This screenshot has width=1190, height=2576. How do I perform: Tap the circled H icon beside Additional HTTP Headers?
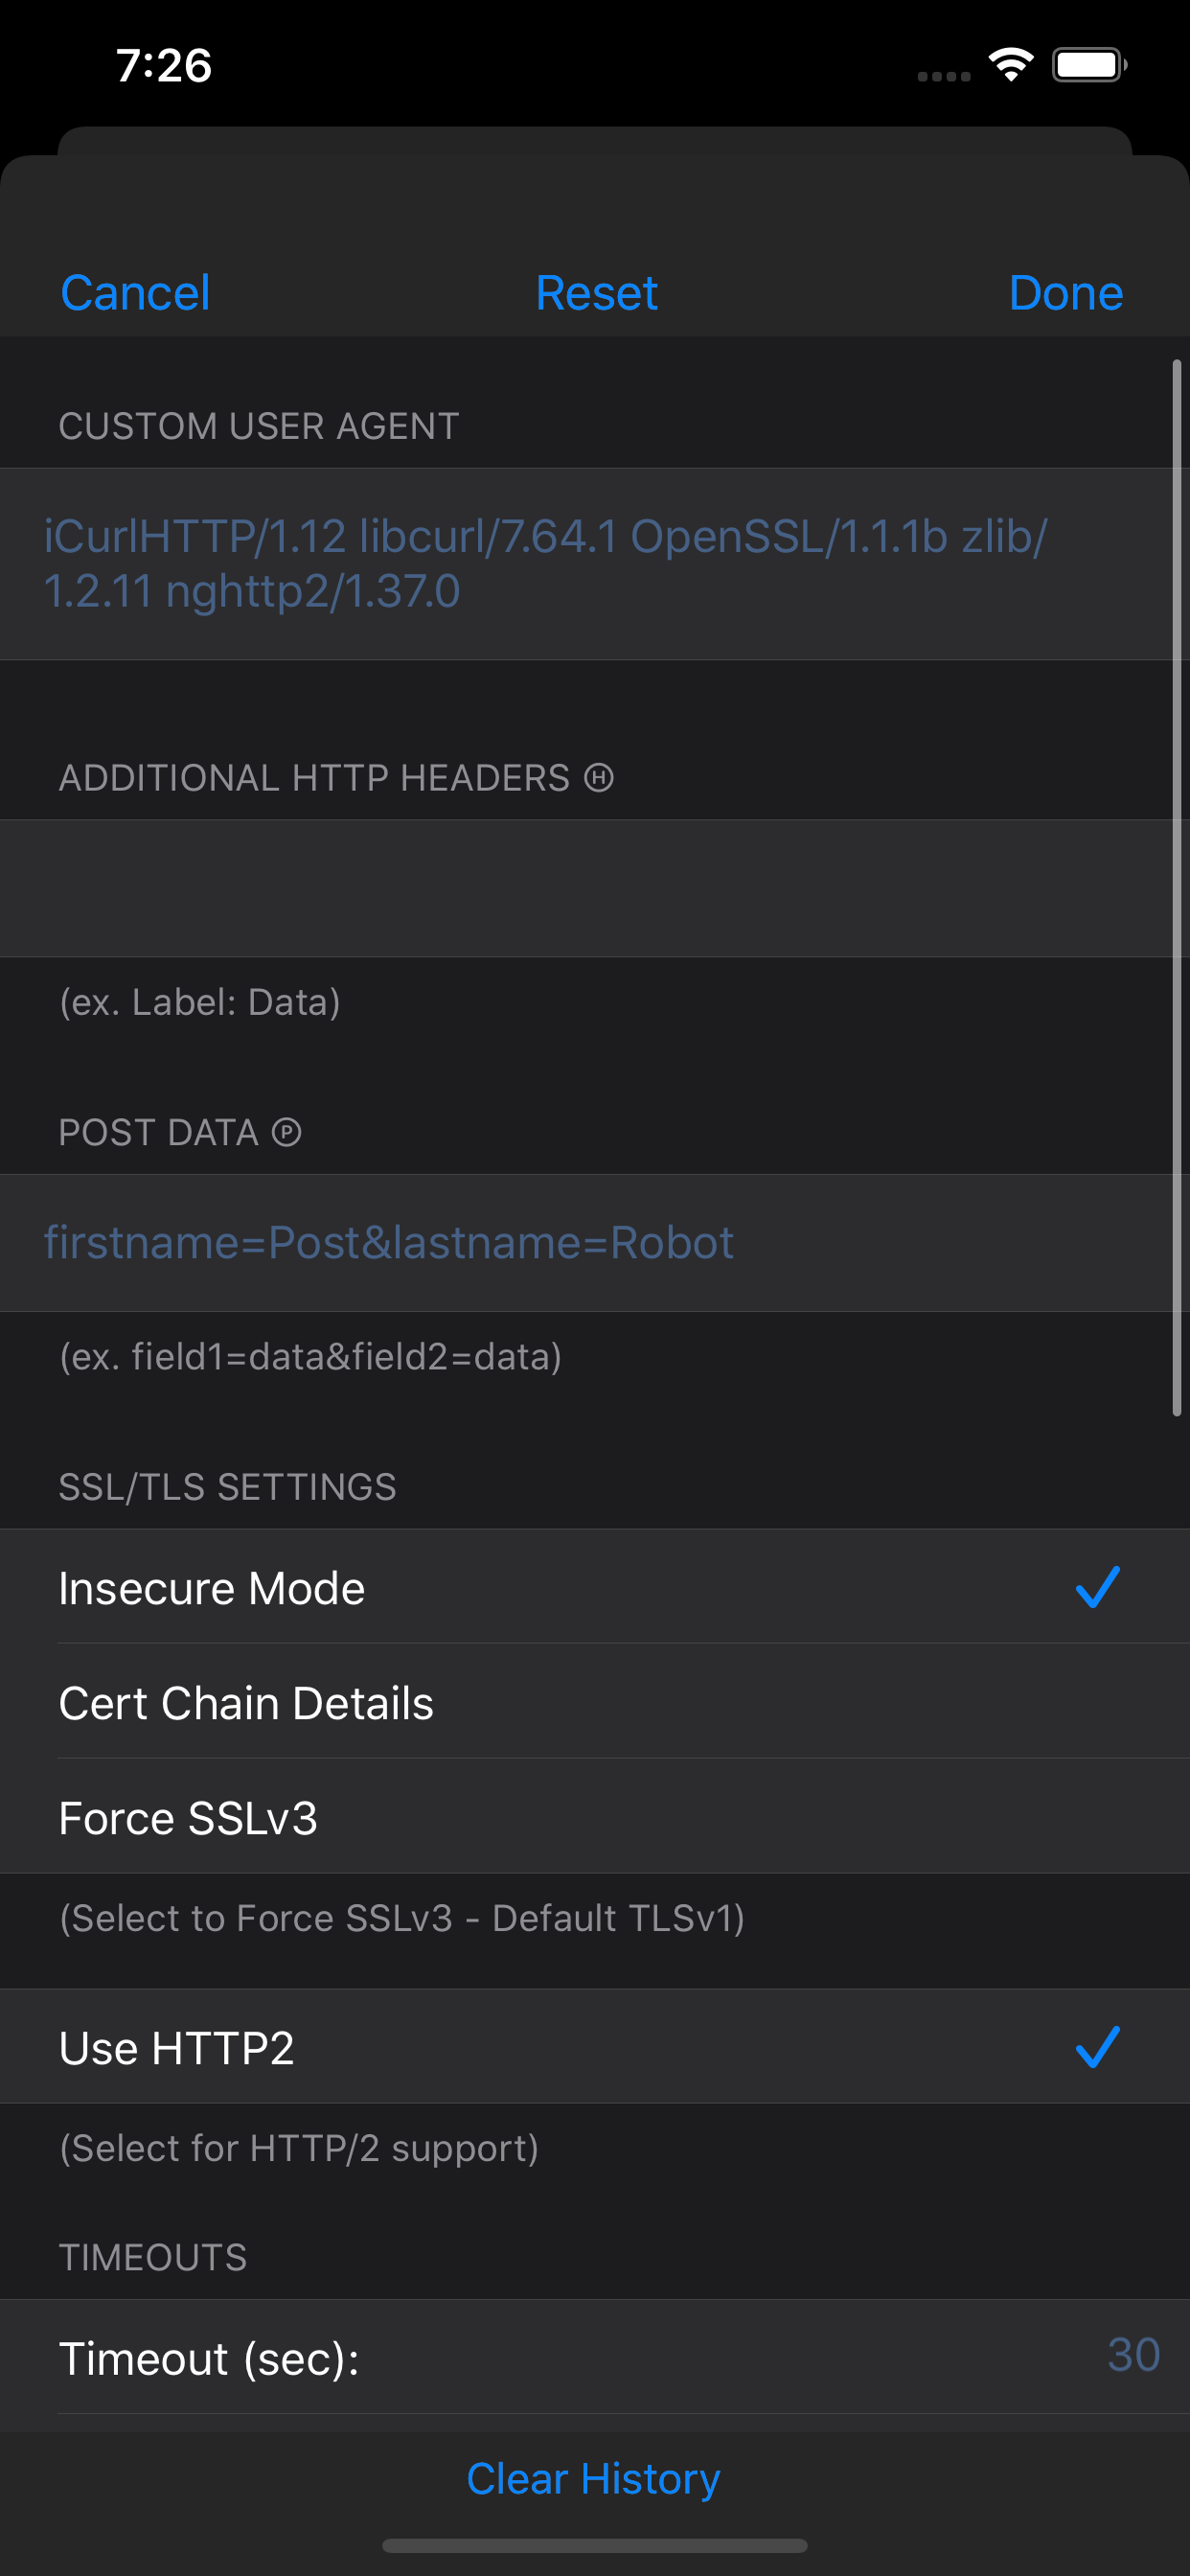point(598,777)
